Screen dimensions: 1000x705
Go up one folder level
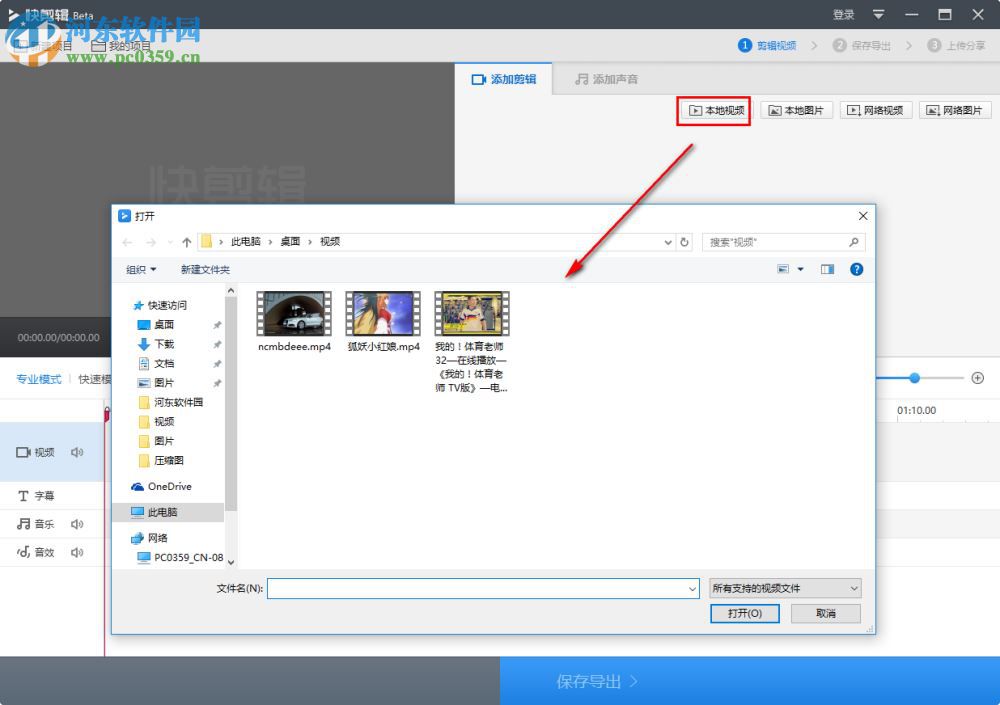pos(186,242)
